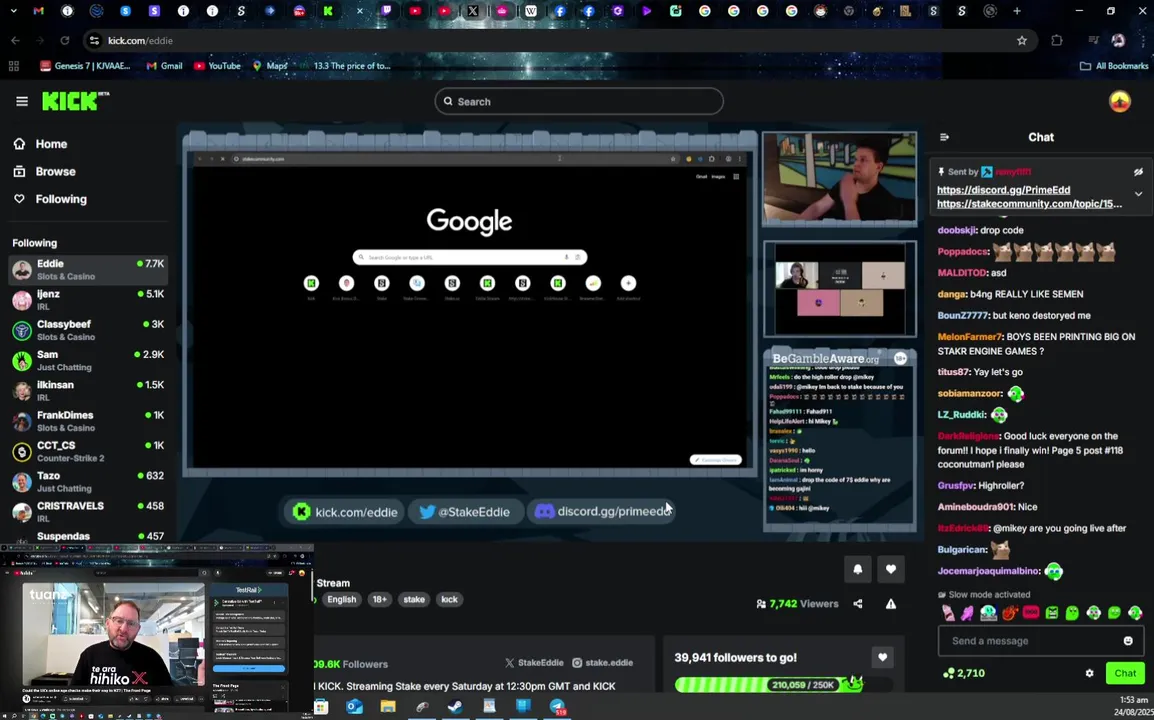Click the 18+ stream tag
The image size is (1154, 720).
pos(379,599)
